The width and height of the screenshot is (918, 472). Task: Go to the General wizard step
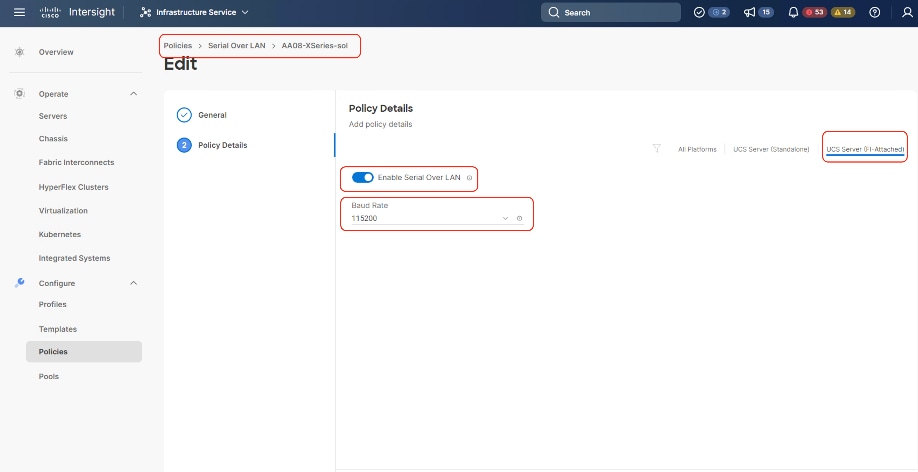tap(213, 115)
